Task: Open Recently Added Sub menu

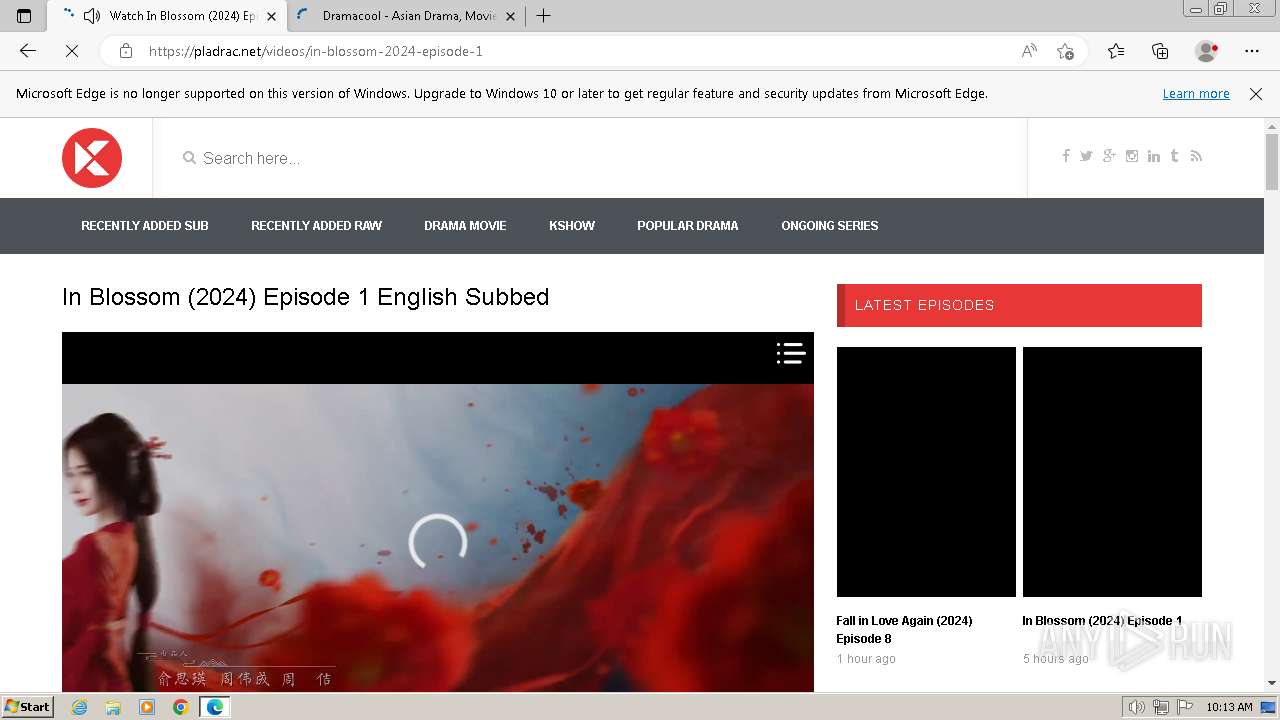Action: [x=145, y=226]
